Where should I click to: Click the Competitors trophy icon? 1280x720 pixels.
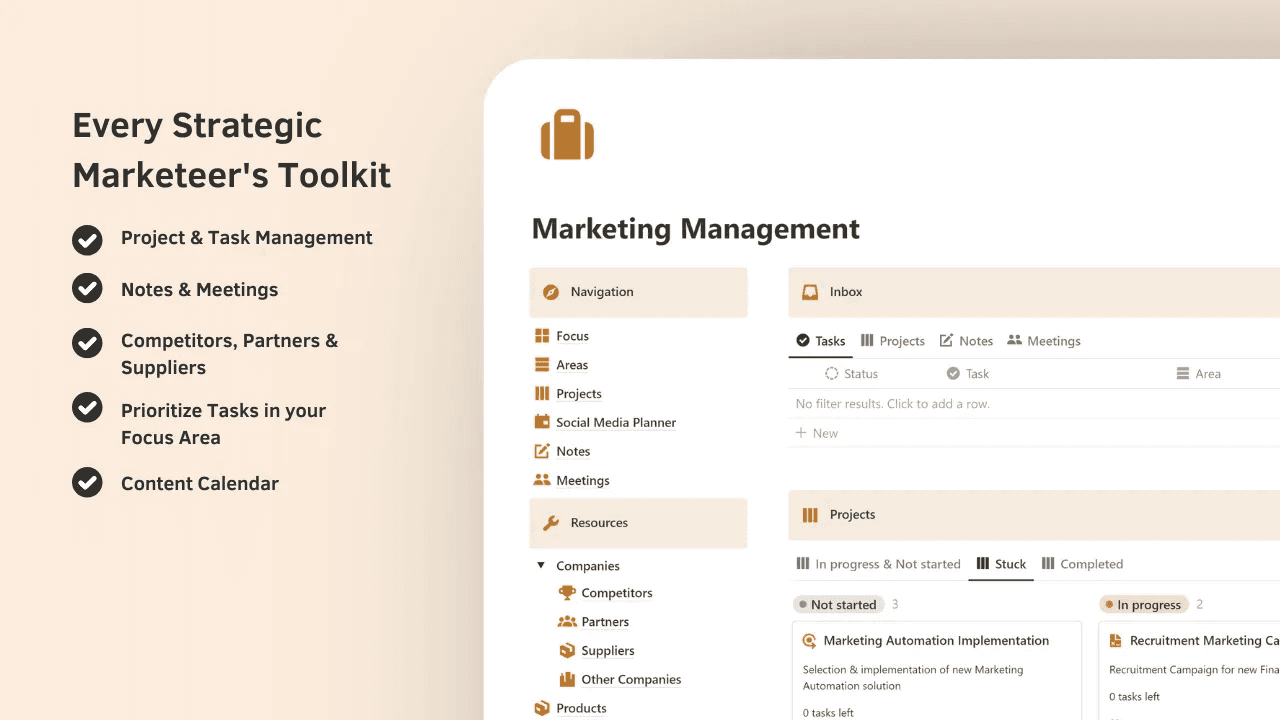pos(567,593)
